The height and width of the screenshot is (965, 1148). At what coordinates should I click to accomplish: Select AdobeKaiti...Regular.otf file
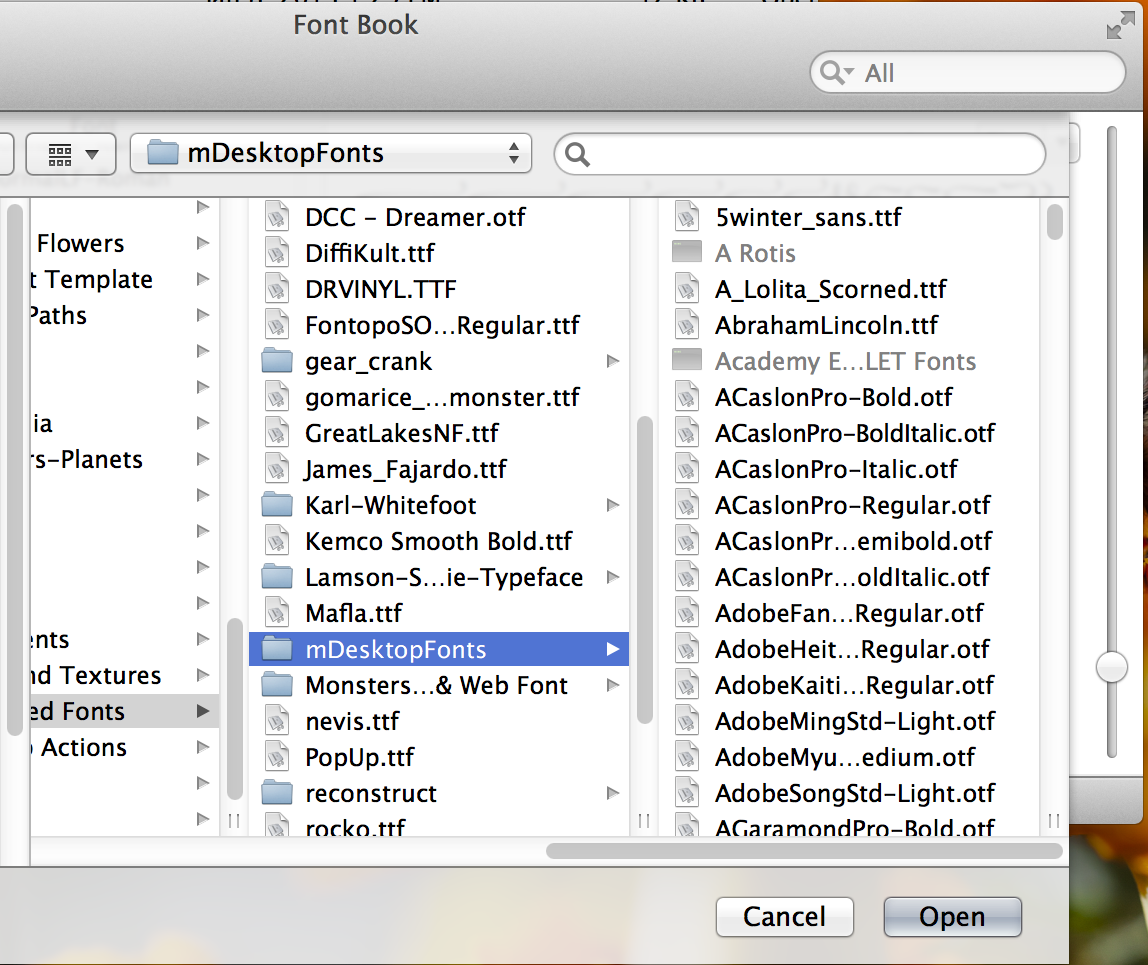pyautogui.click(x=849, y=685)
